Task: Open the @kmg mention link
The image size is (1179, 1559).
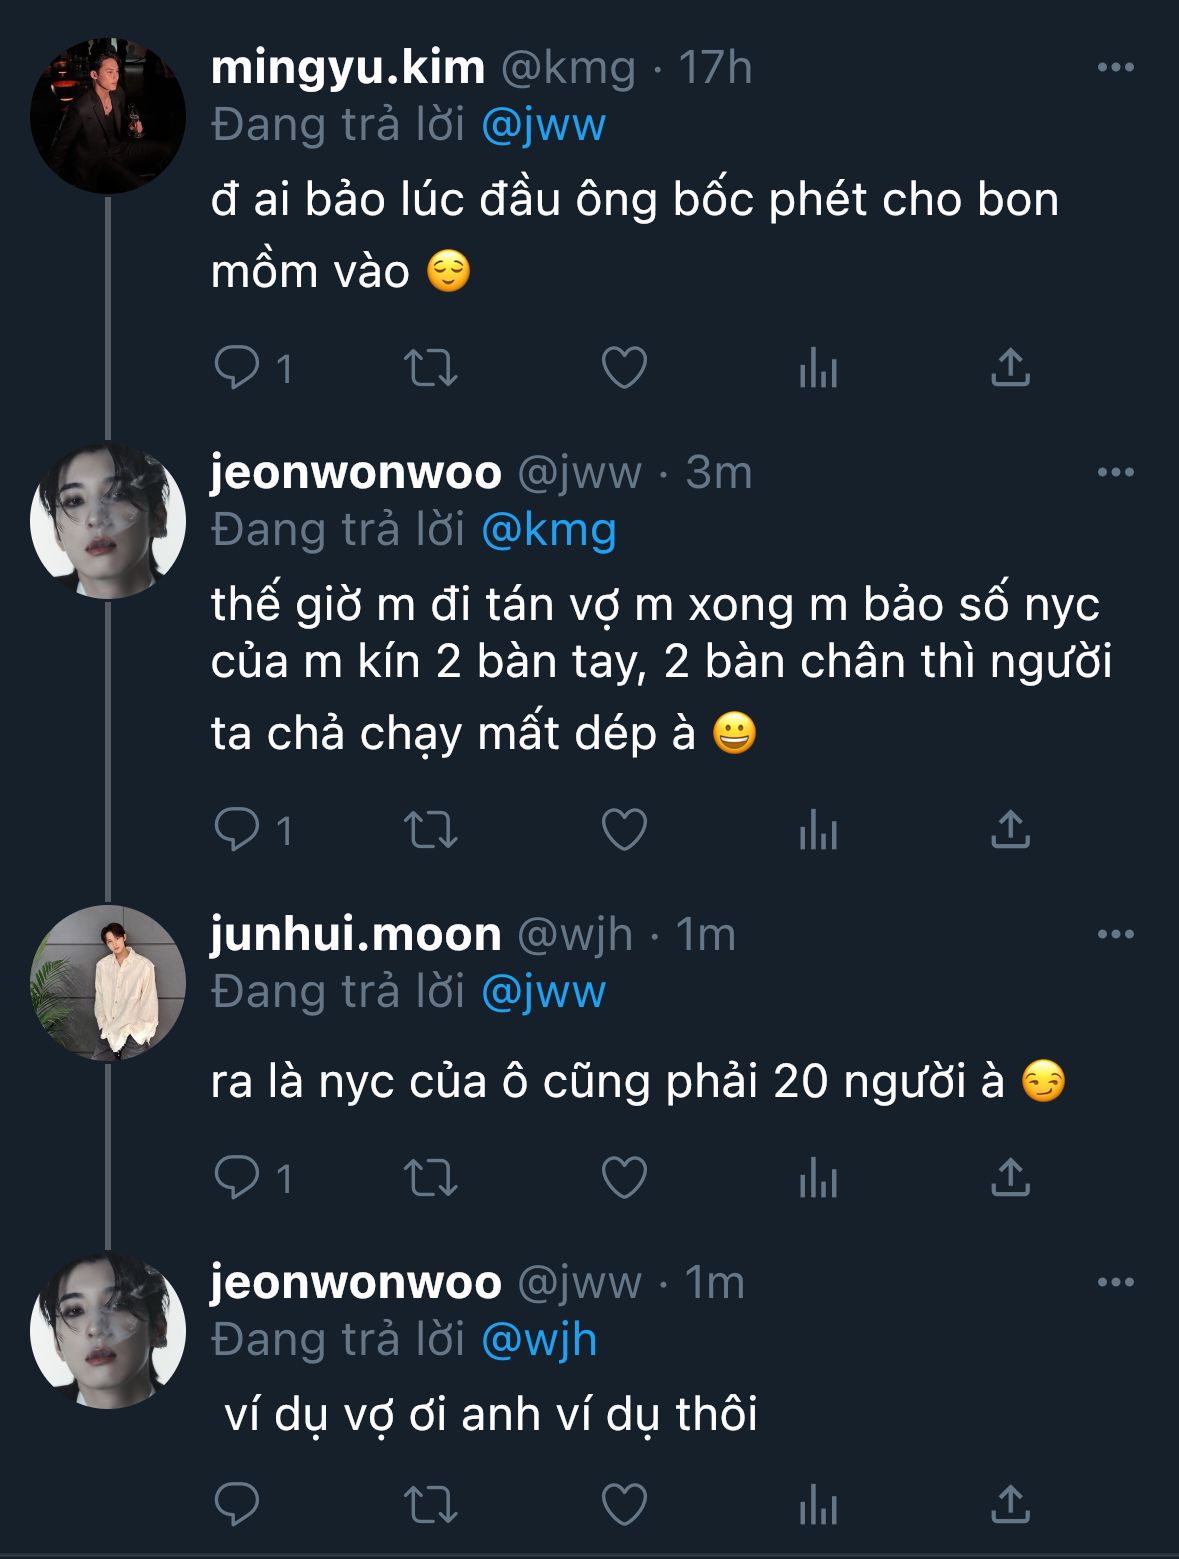Action: pos(548,531)
